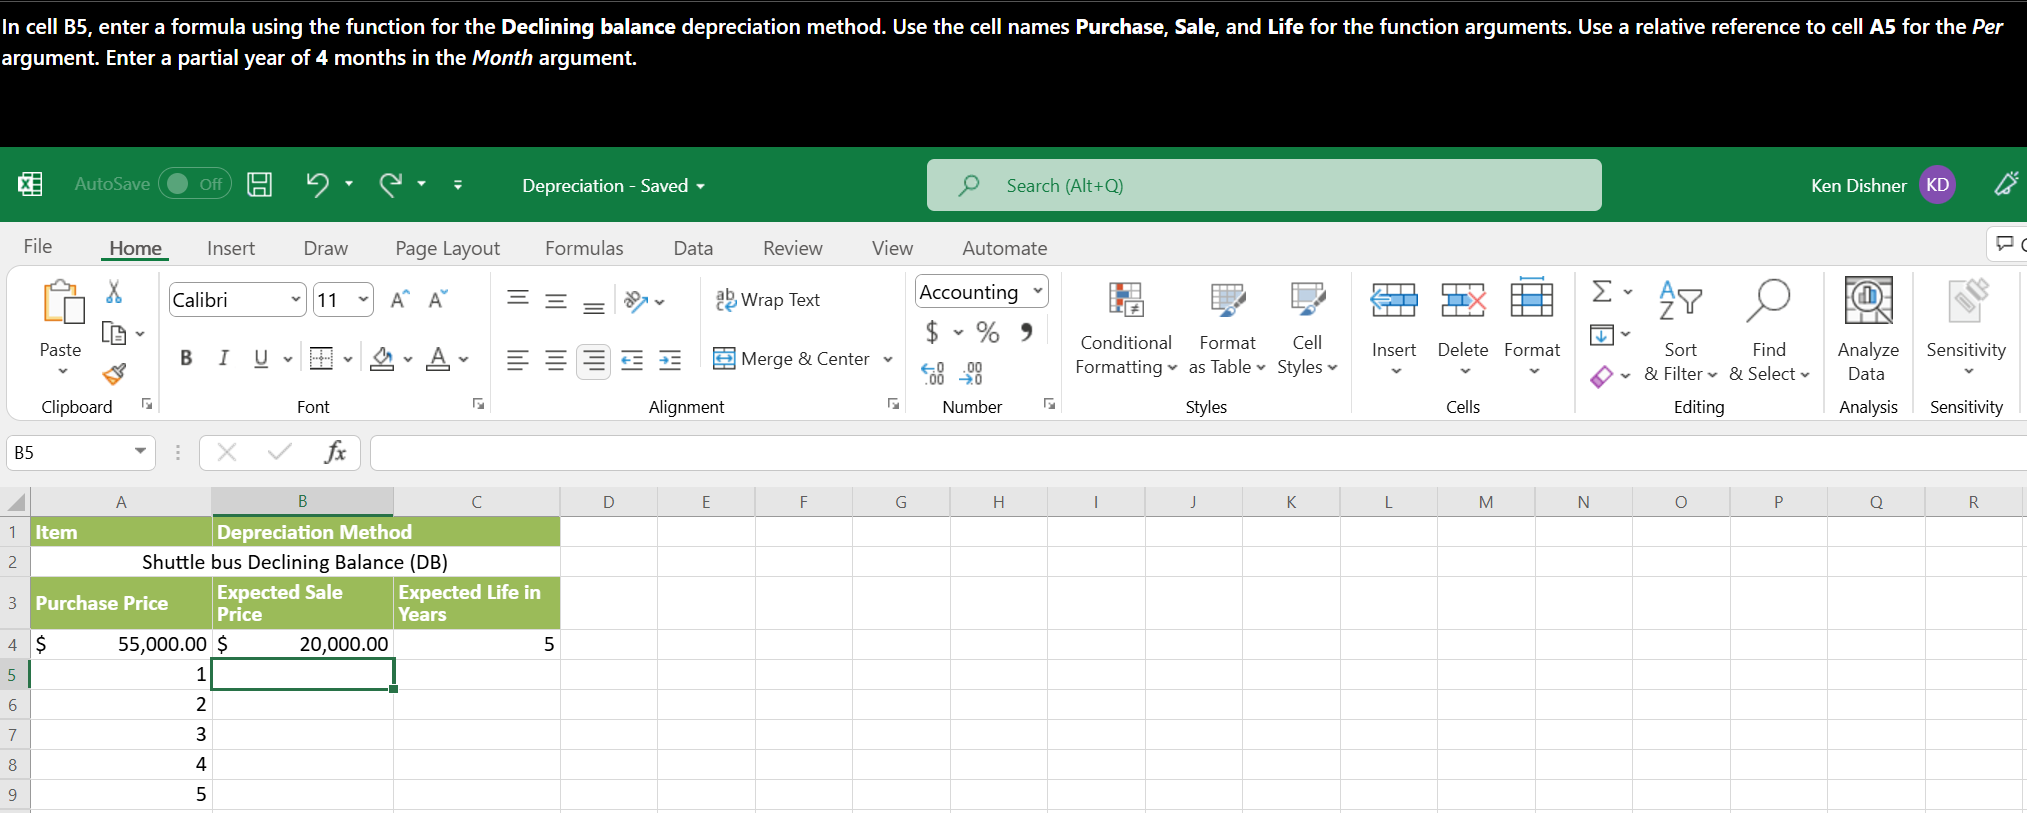Select cell B5 in the worksheet
The height and width of the screenshot is (813, 2027).
[303, 674]
